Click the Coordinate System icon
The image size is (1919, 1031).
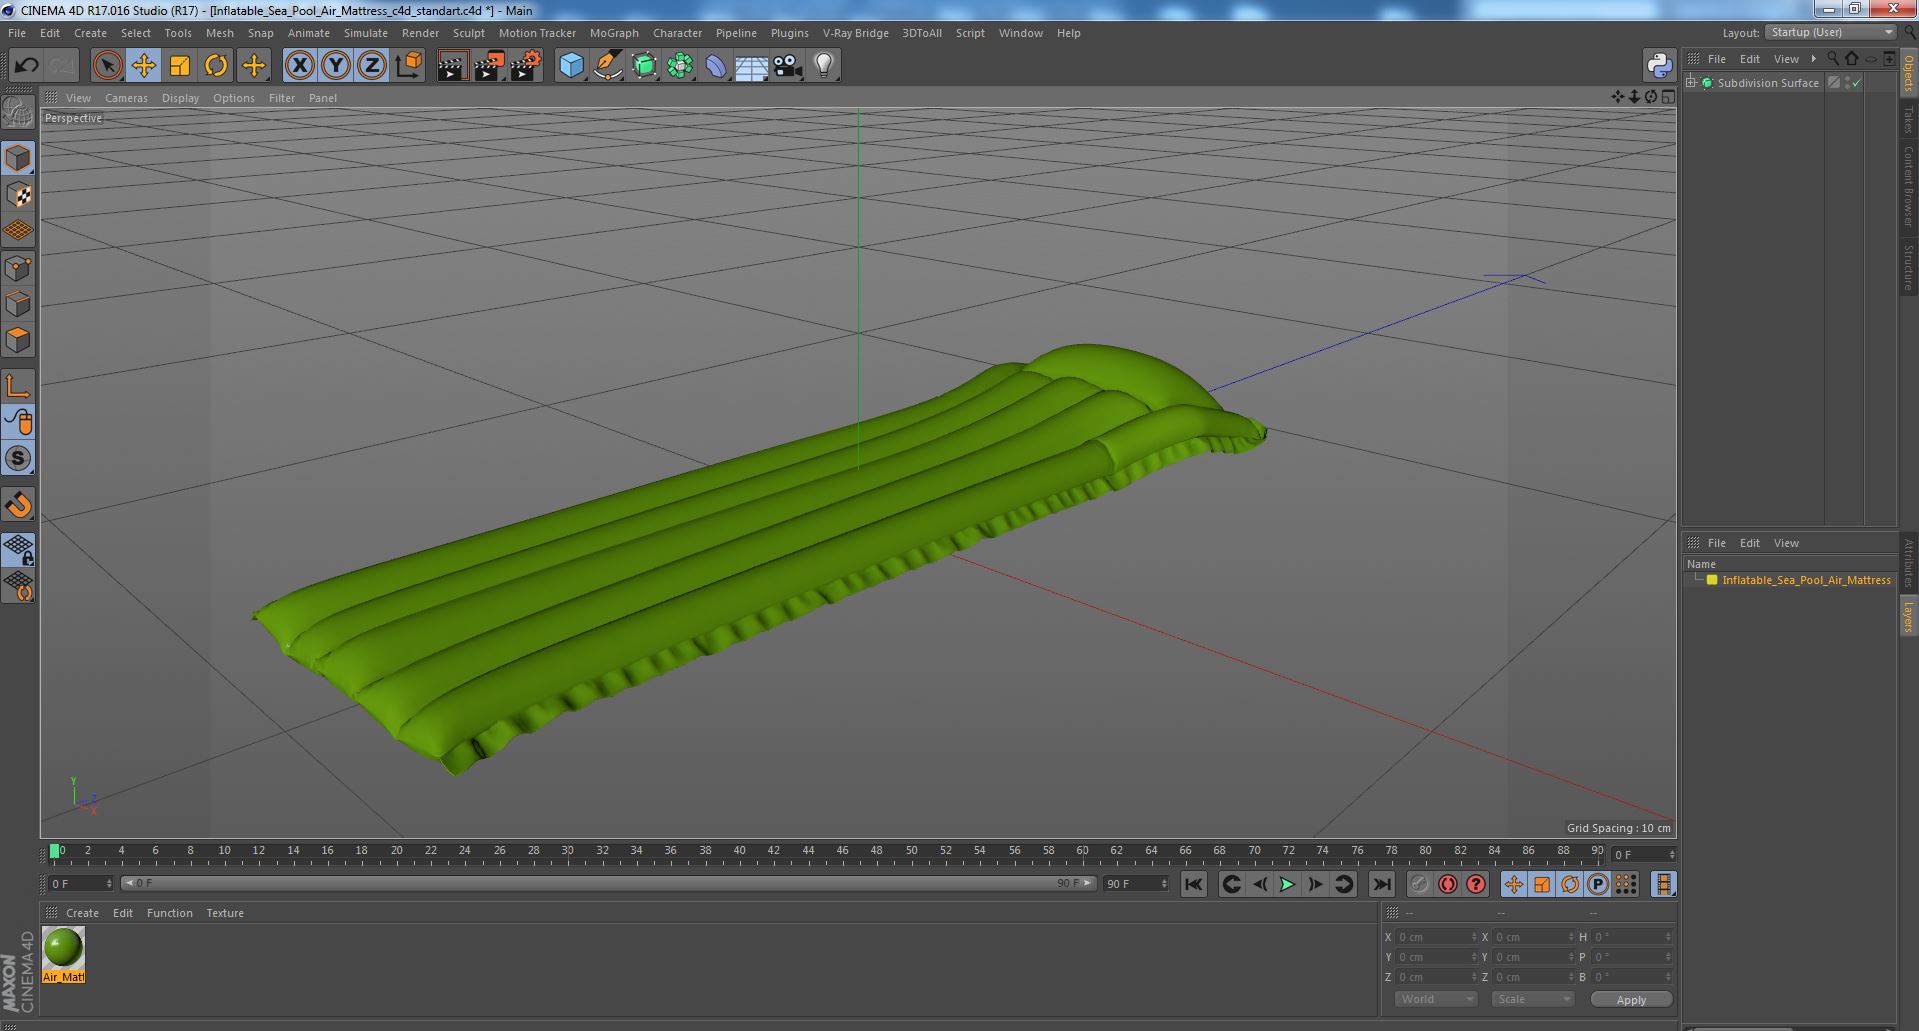point(409,66)
